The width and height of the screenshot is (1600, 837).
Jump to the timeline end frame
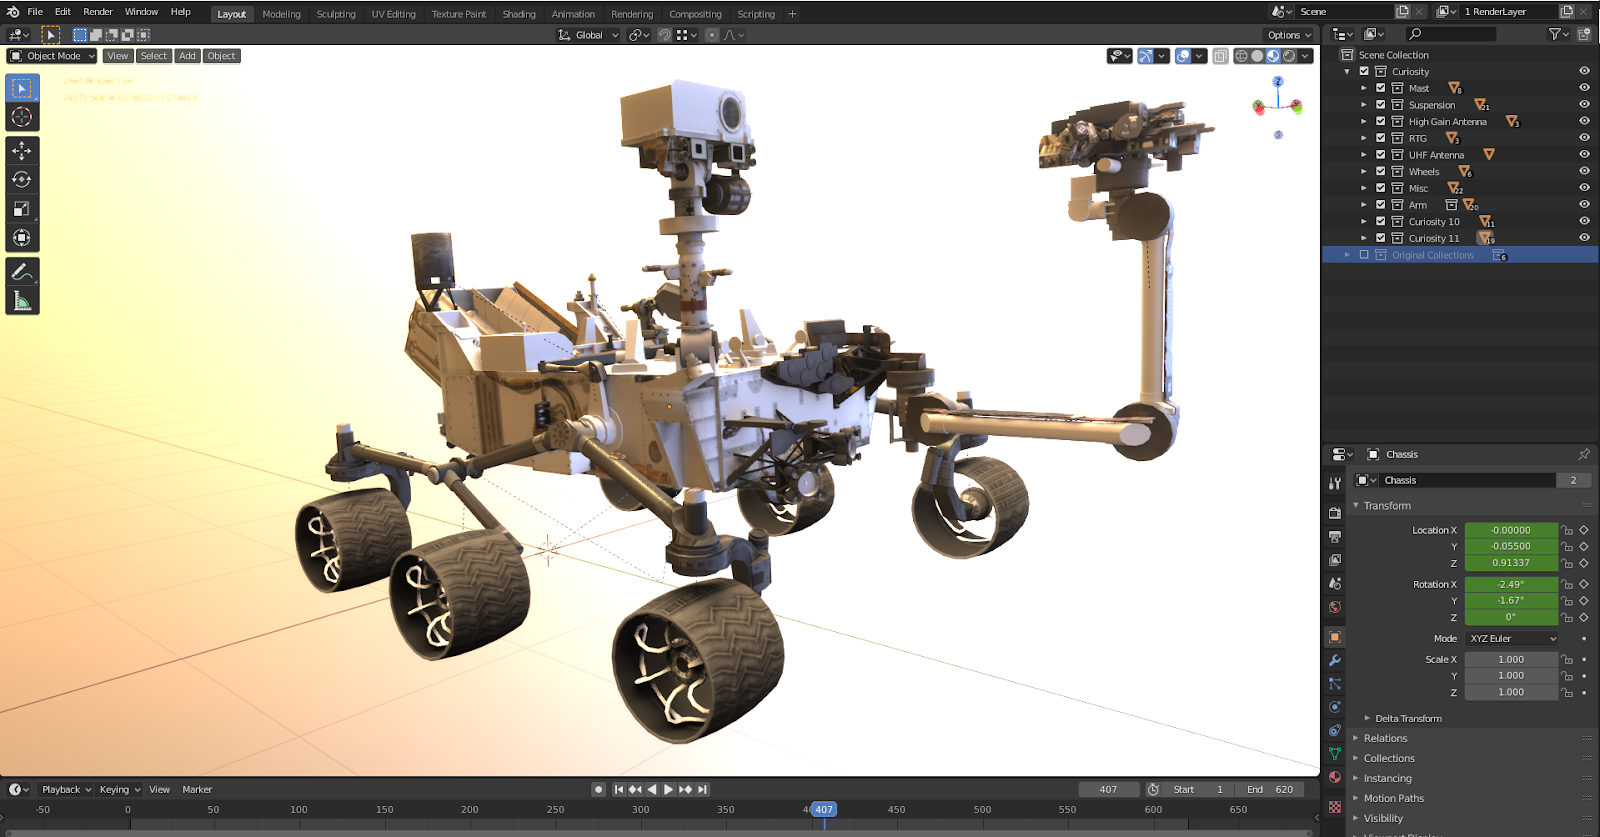702,790
